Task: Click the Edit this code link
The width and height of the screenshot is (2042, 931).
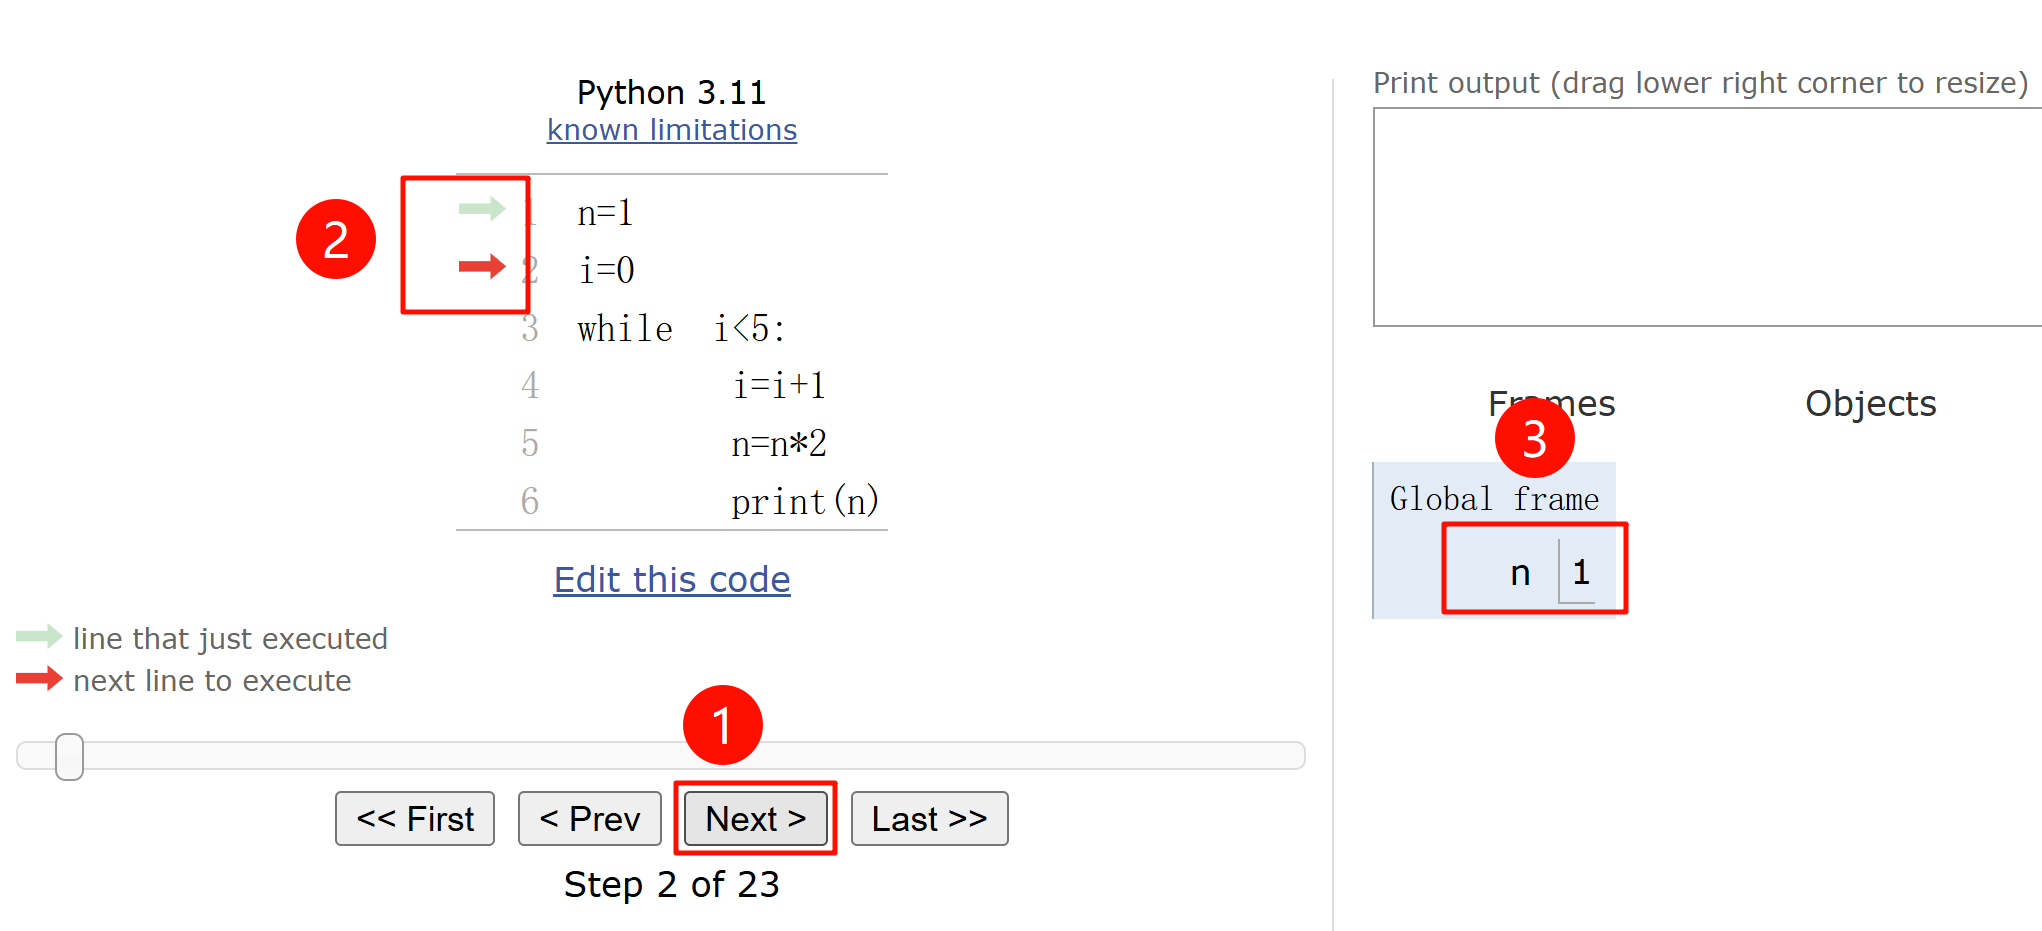Action: (x=672, y=580)
